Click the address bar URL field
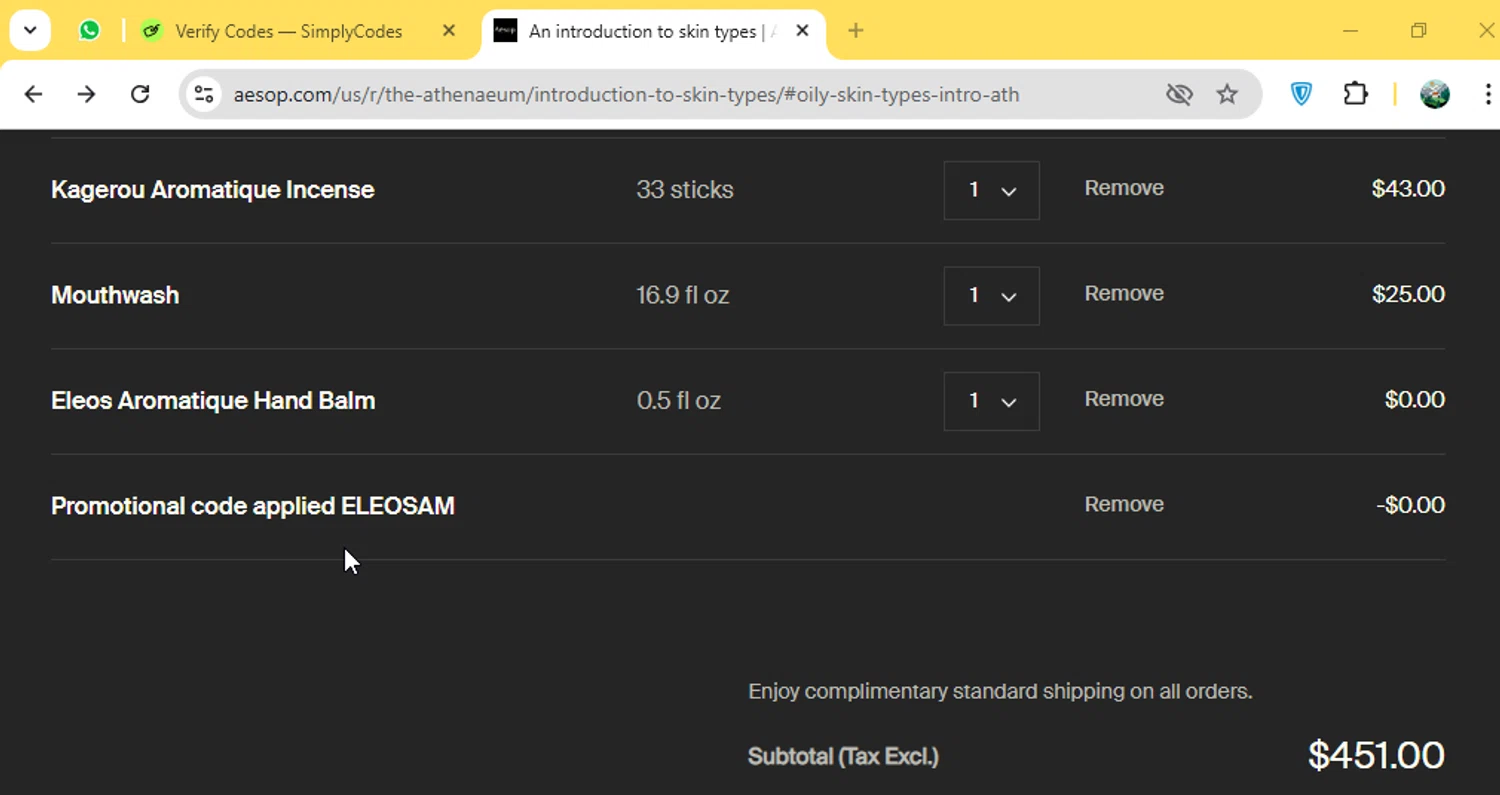Viewport: 1500px width, 795px height. pos(626,94)
